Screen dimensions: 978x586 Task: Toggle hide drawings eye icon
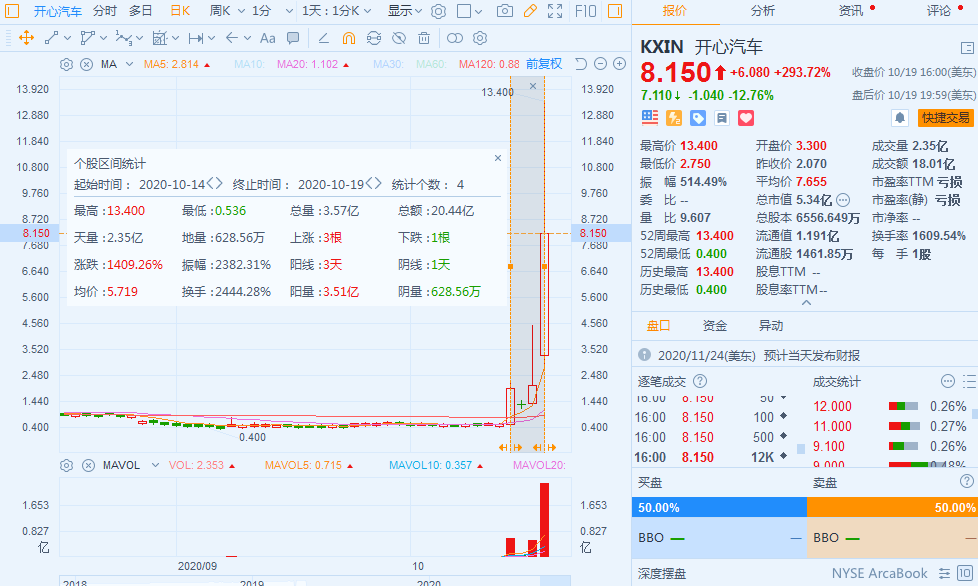click(399, 38)
